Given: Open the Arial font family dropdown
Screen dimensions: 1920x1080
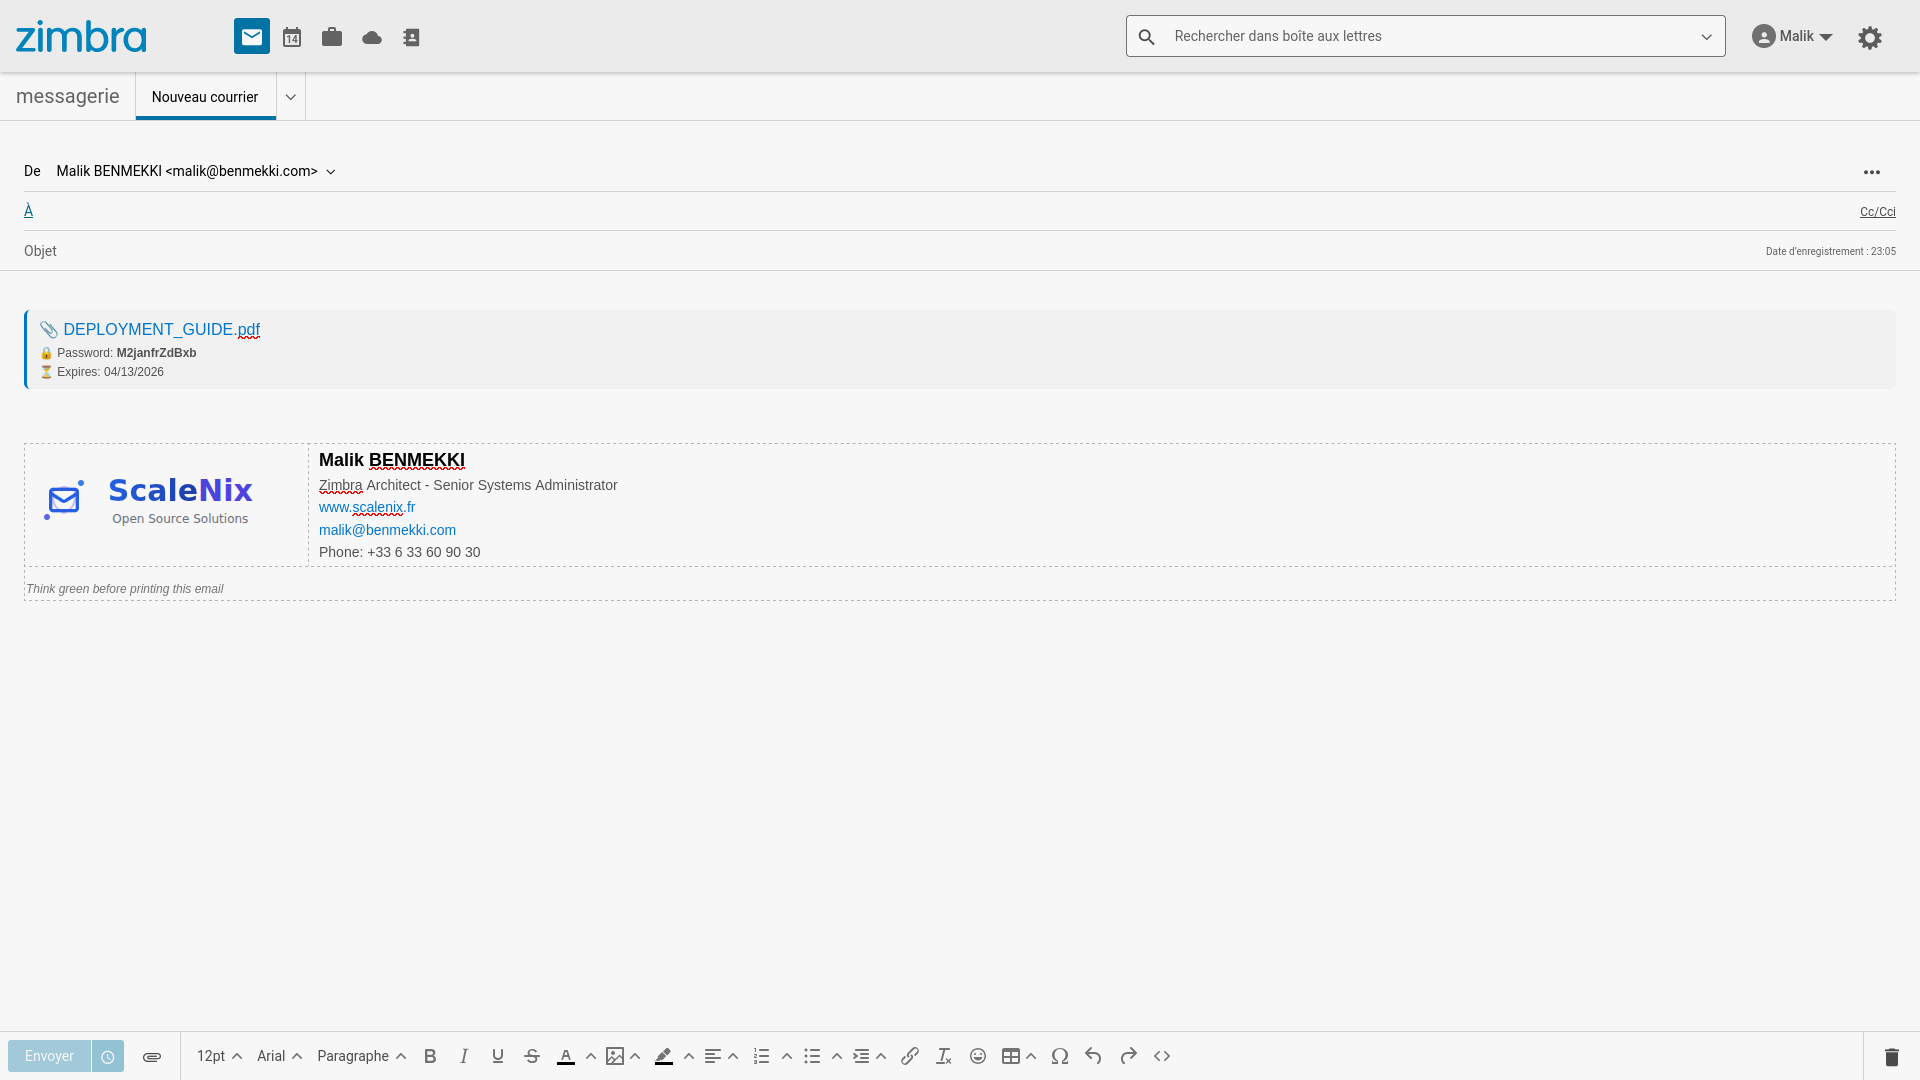Looking at the screenshot, I should 279,1056.
